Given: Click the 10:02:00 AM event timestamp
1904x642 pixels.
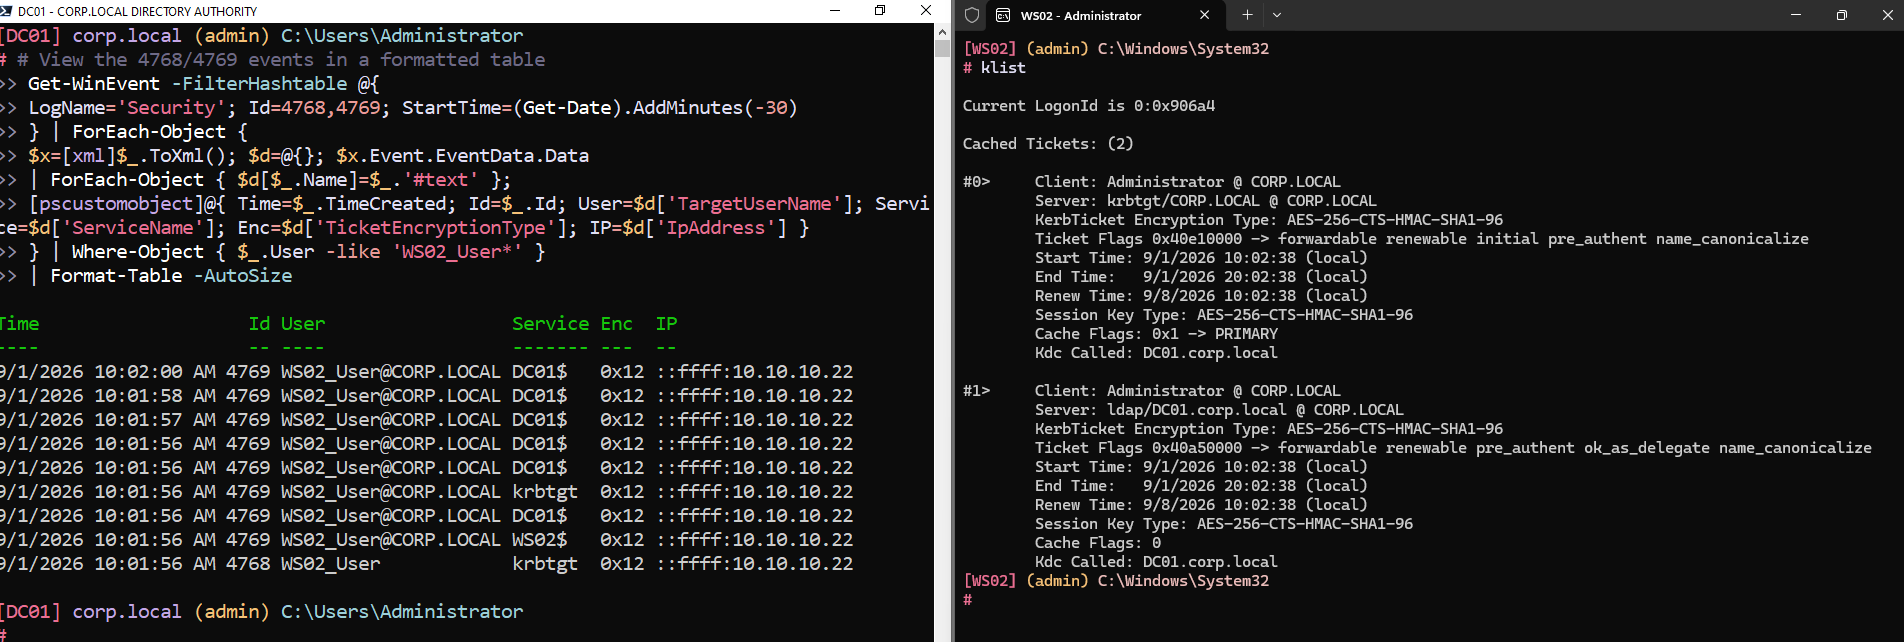Looking at the screenshot, I should [107, 372].
